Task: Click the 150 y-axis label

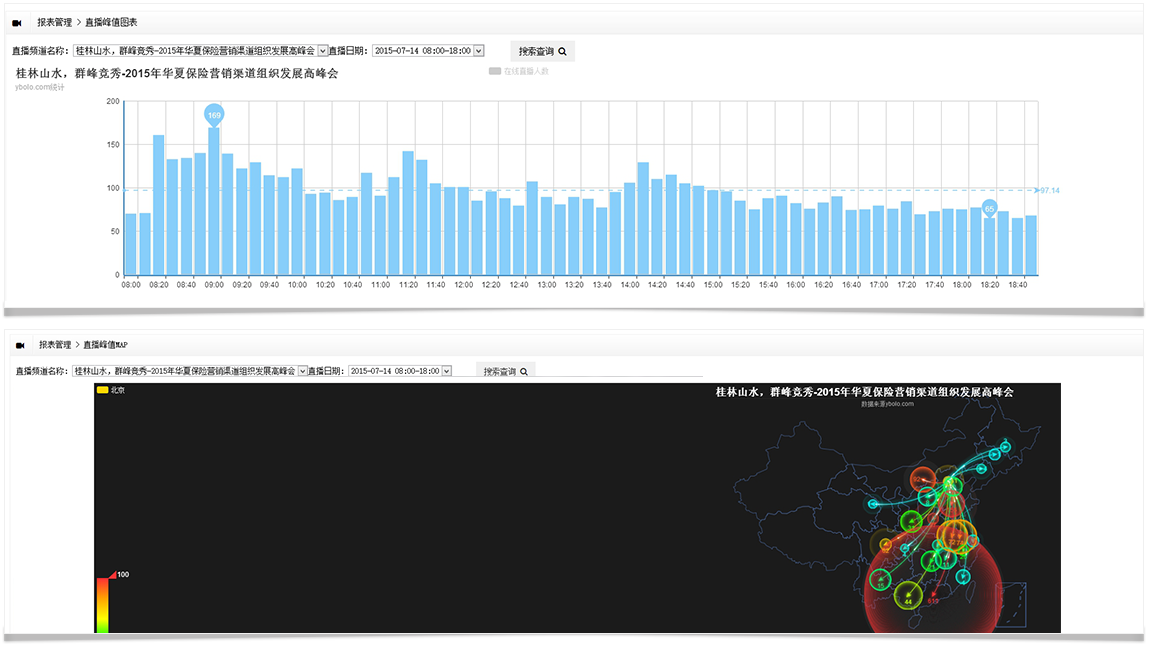Action: point(113,145)
